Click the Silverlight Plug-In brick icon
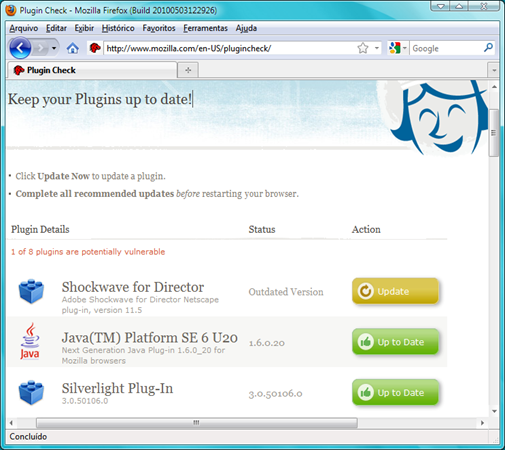This screenshot has width=505, height=450. click(x=31, y=392)
